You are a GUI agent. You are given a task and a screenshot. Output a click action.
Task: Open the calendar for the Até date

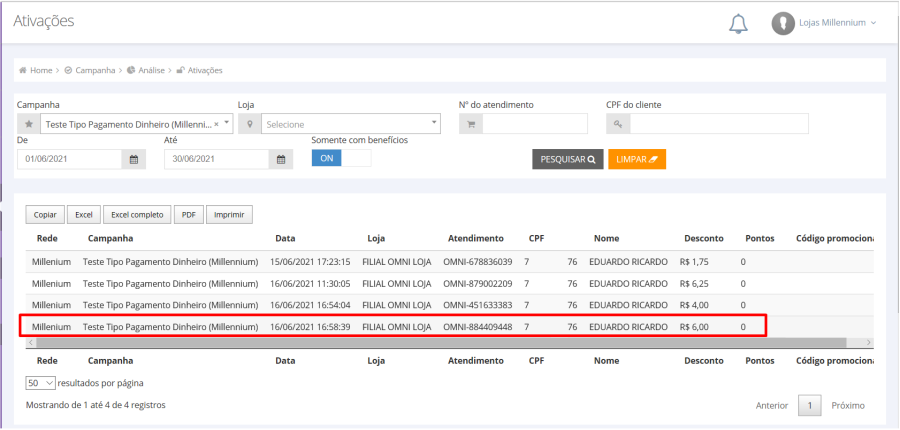(x=281, y=160)
